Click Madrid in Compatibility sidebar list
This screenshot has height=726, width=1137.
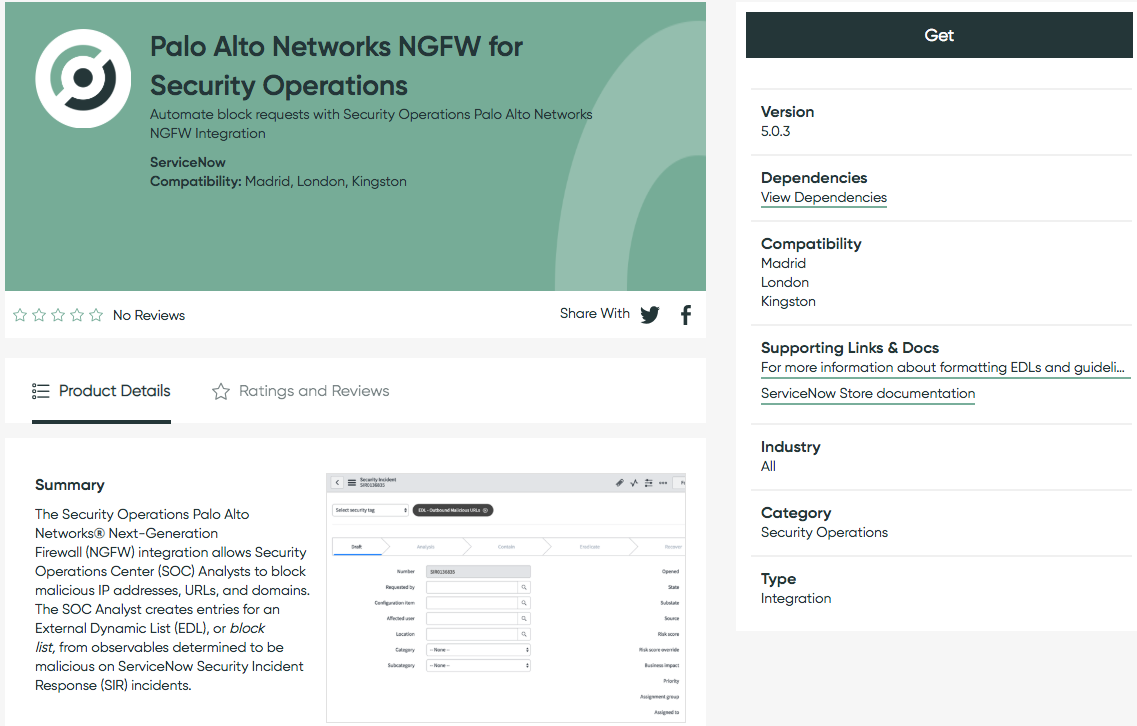(x=783, y=263)
